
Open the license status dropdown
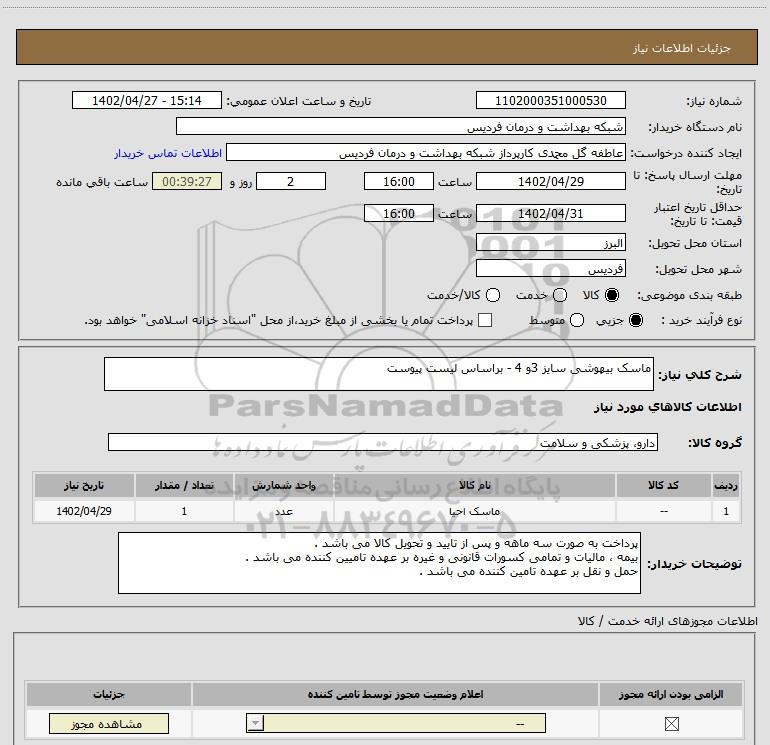click(396, 723)
